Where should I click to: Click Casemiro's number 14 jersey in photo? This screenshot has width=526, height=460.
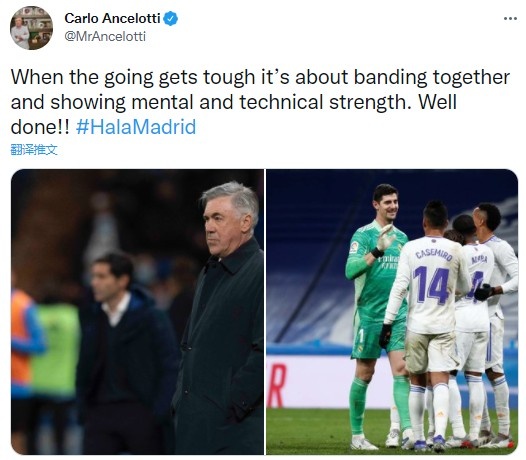(x=431, y=285)
